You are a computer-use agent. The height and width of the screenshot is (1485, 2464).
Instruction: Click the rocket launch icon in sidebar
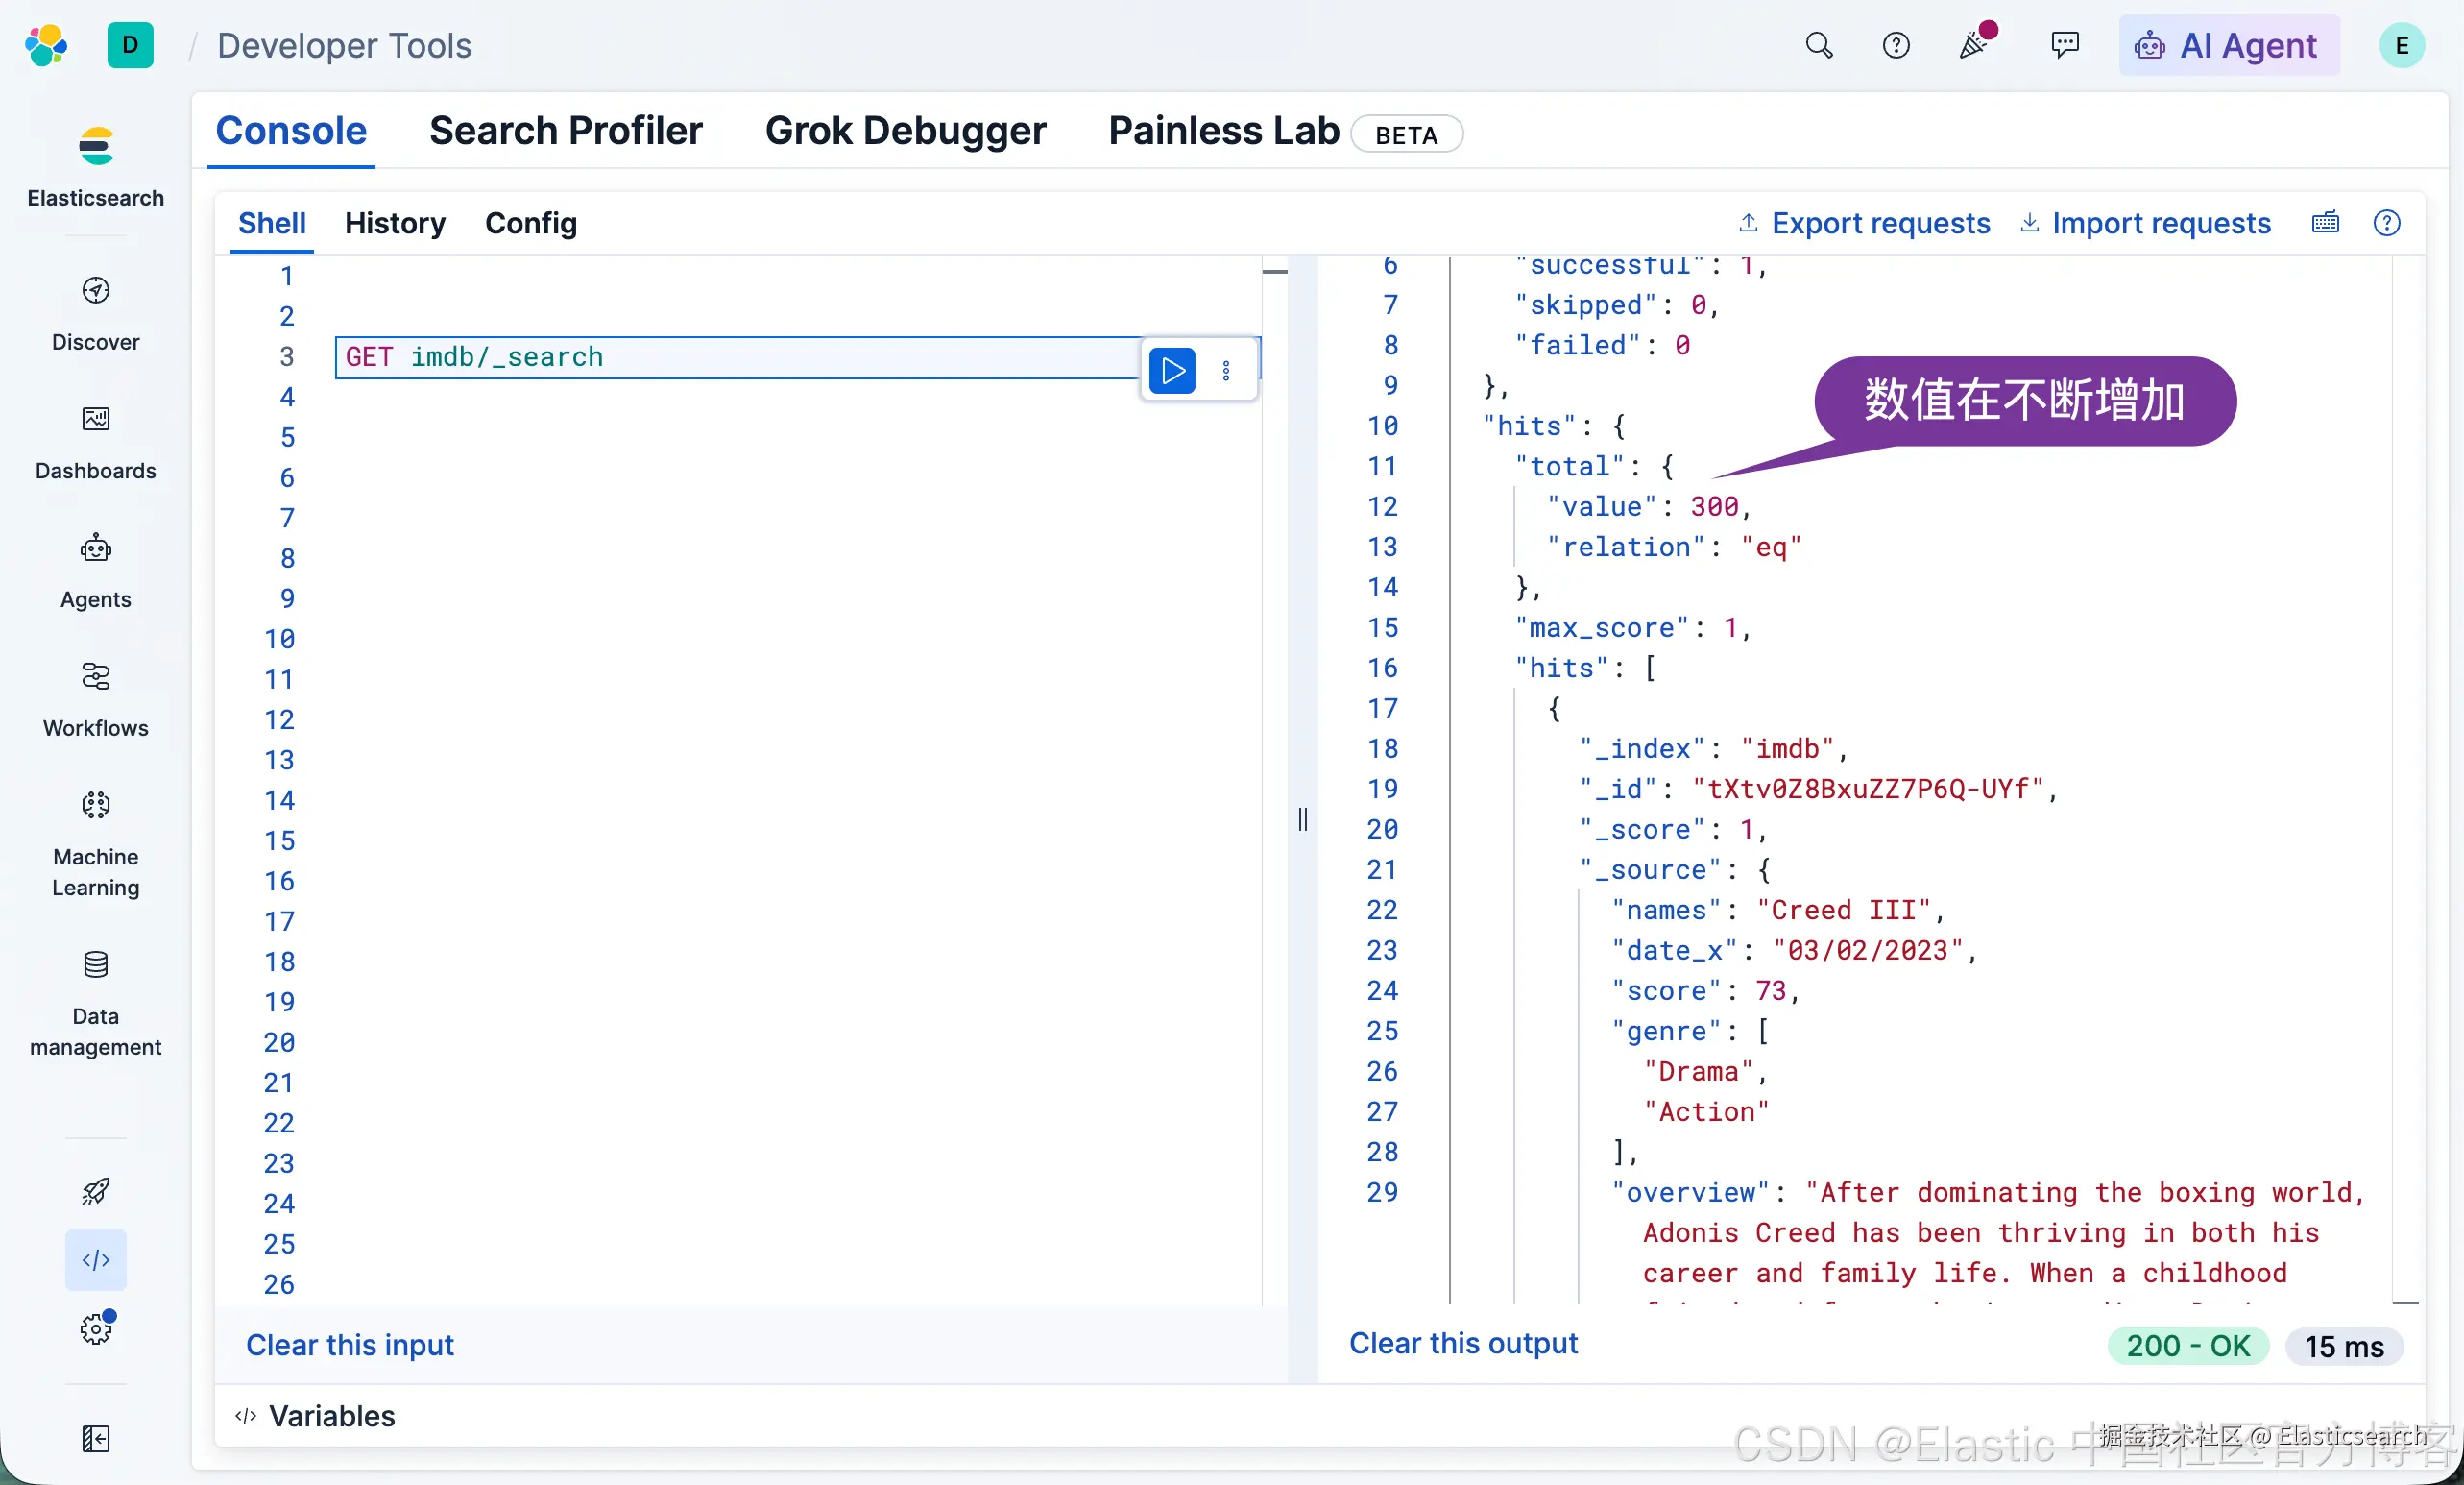95,1191
